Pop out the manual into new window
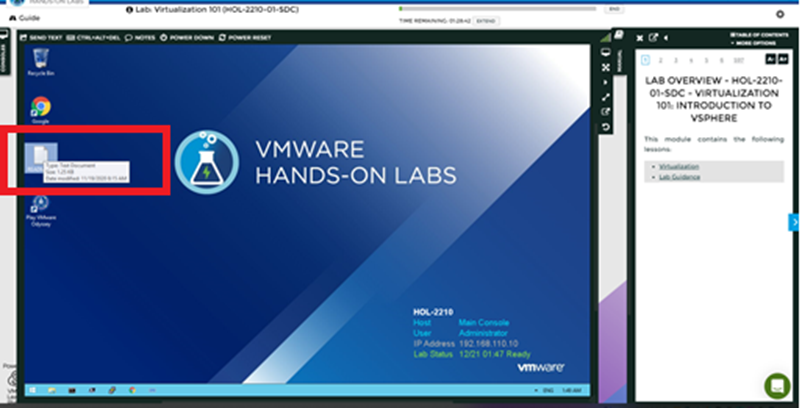The image size is (802, 408). pos(653,38)
